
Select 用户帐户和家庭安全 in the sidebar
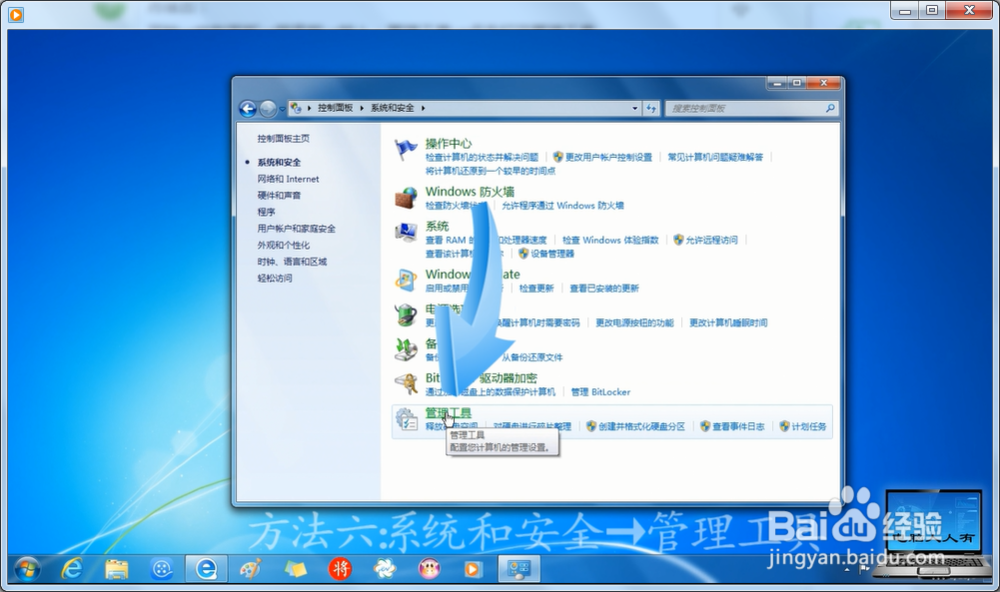(x=296, y=228)
